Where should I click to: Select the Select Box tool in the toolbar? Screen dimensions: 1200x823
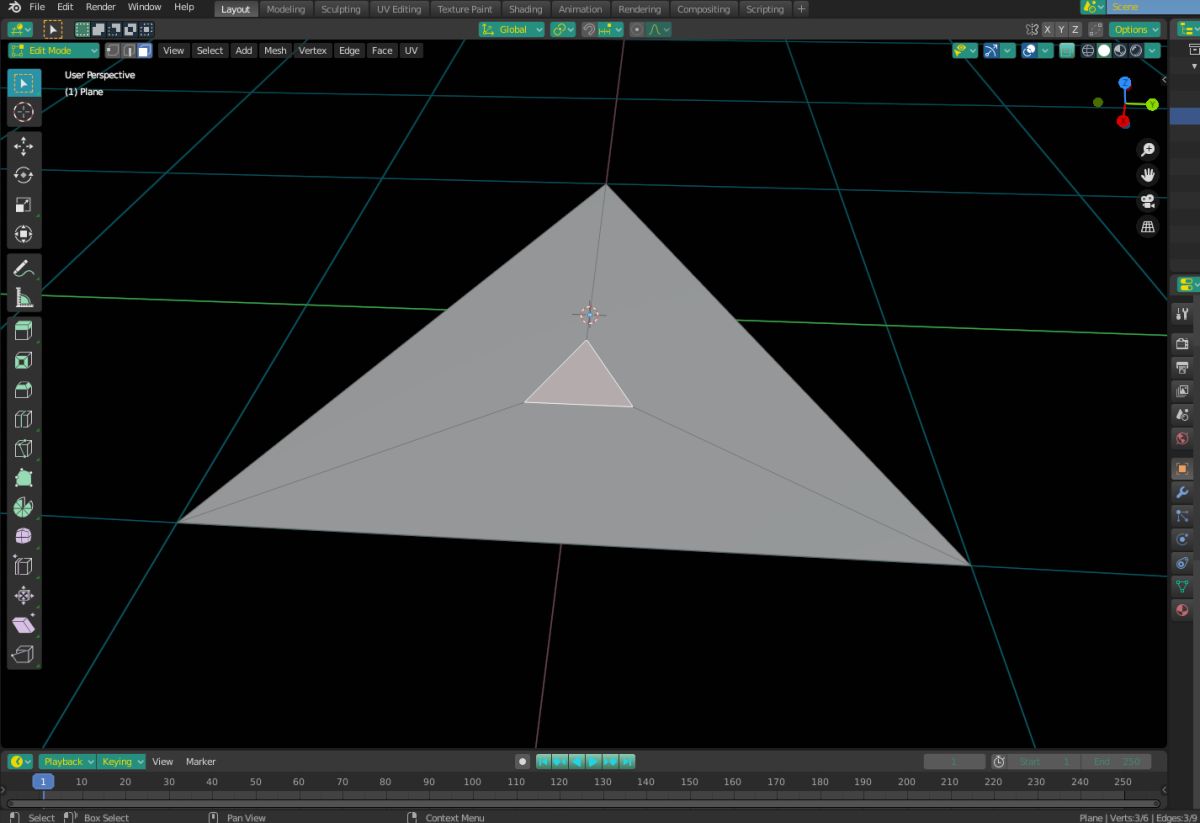tap(24, 83)
